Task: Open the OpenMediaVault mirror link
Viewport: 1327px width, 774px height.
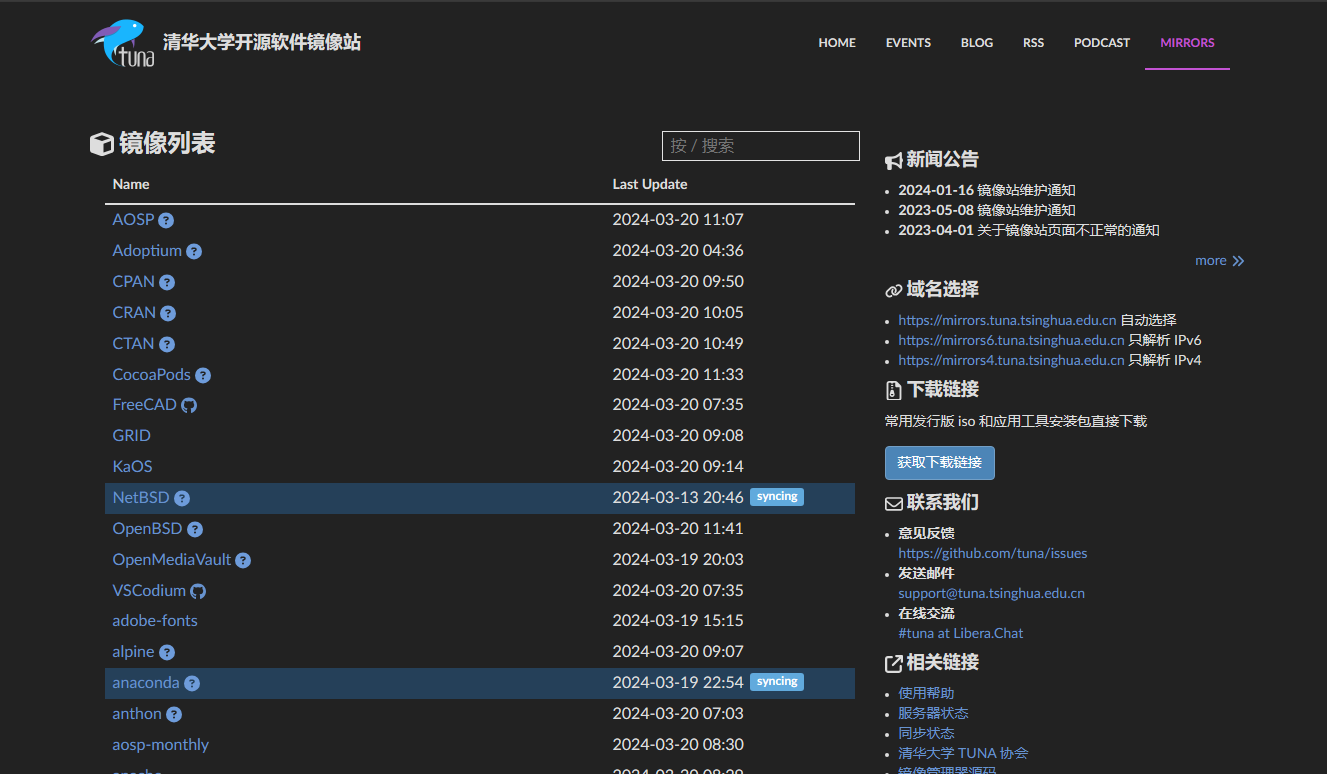Action: pos(171,560)
